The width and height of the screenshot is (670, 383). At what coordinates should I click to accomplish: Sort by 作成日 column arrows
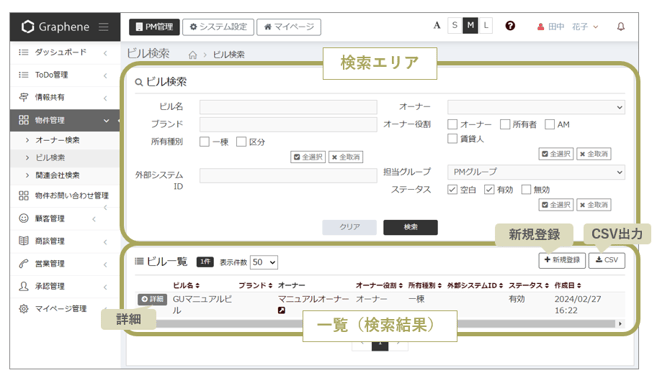[x=579, y=286]
